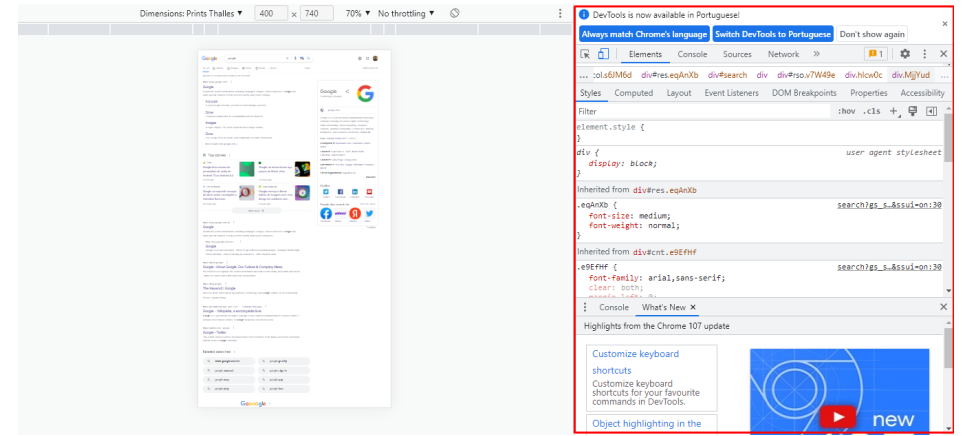The image size is (967, 436).
Task: Open the first search?gs_s stylesheet link for .eqAnXb
Action: point(889,205)
